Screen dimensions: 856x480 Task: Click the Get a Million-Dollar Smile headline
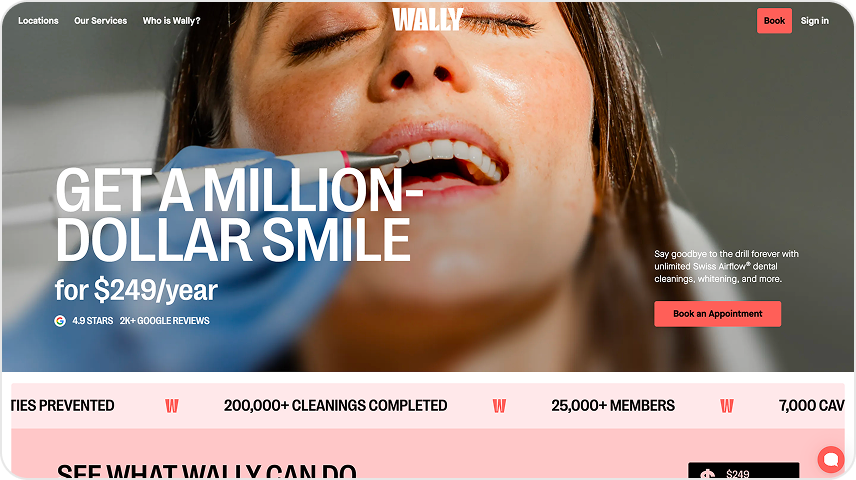[239, 215]
